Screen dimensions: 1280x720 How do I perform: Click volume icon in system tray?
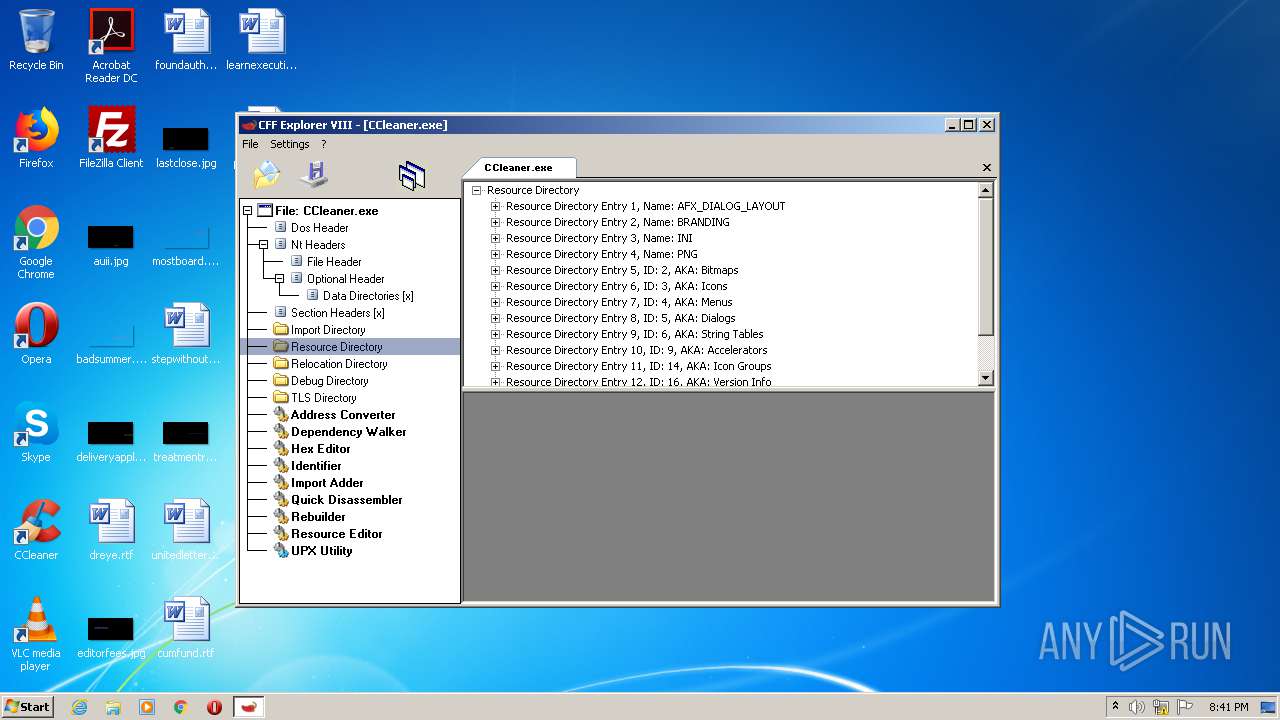click(1137, 707)
